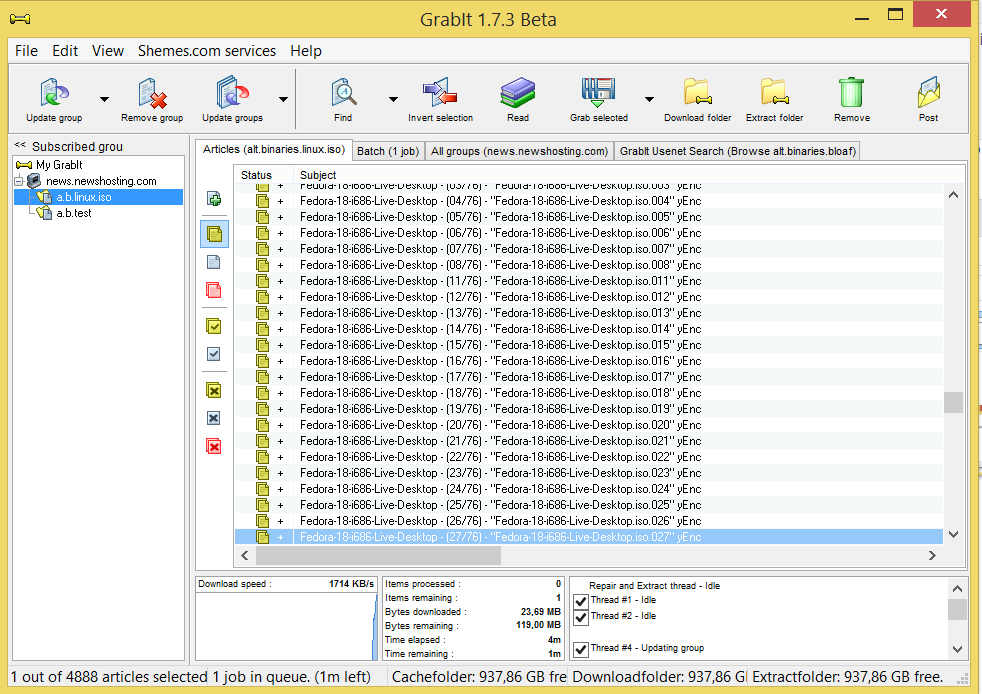Image resolution: width=982 pixels, height=694 pixels.
Task: Click the thread panel scroll-down arrow
Action: [x=957, y=650]
